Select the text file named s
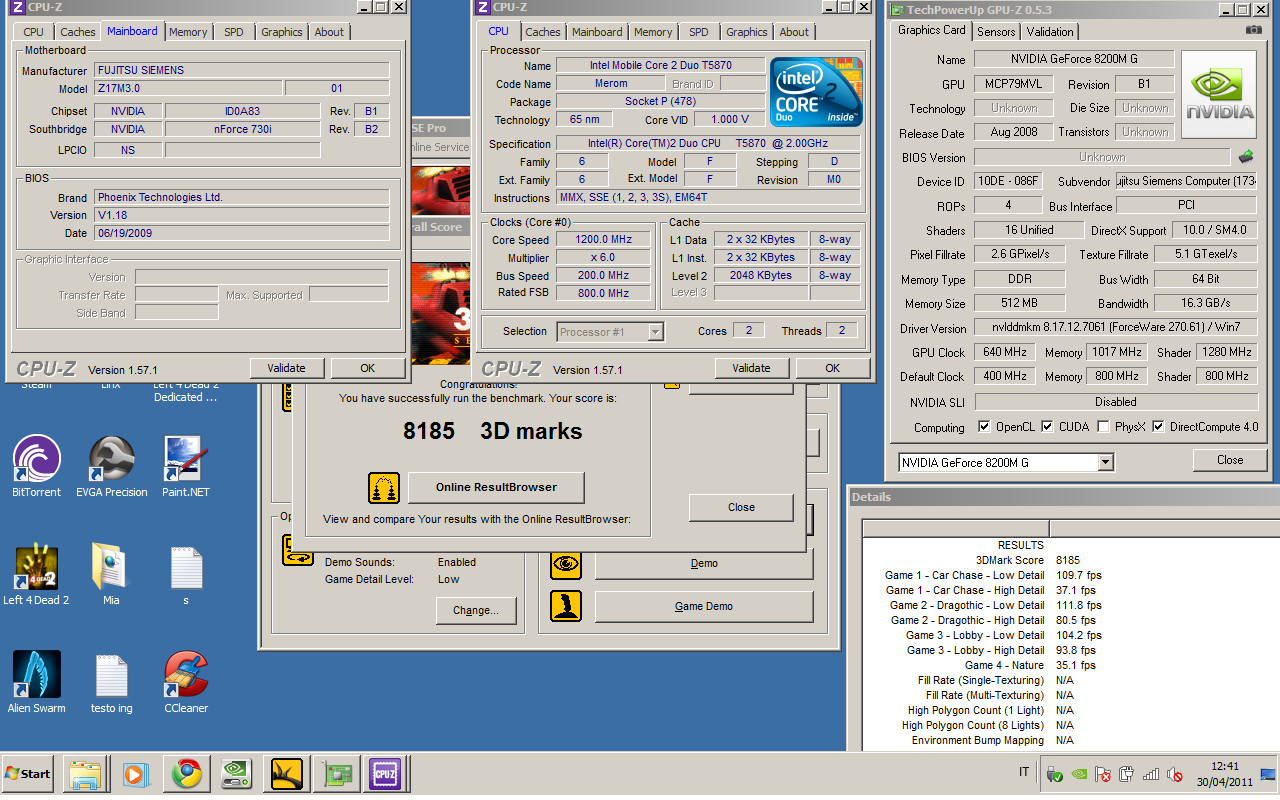This screenshot has height=800, width=1280. 186,575
